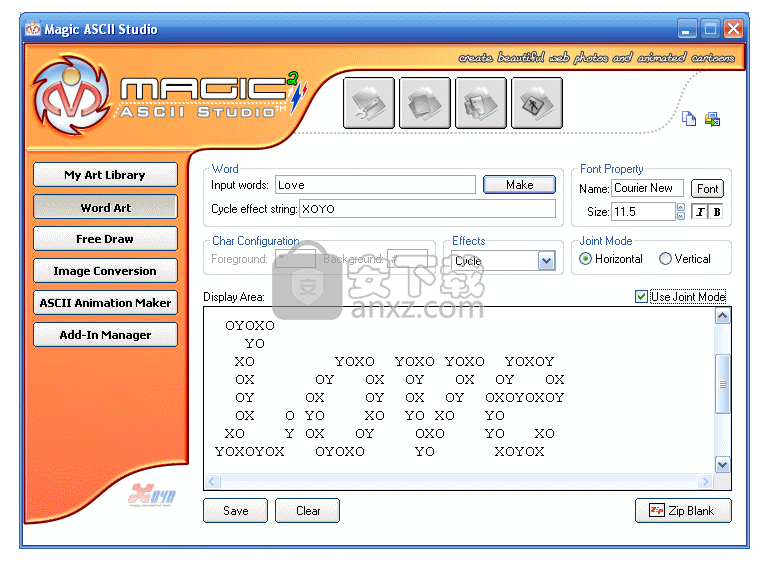Open Free Draw section
761x563 pixels.
coord(105,239)
